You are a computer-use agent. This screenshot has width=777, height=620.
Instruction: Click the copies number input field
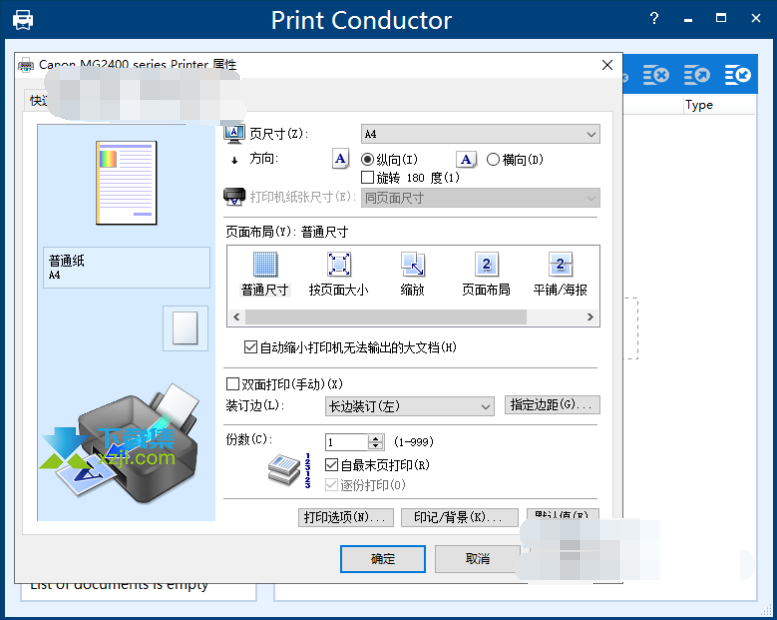347,442
